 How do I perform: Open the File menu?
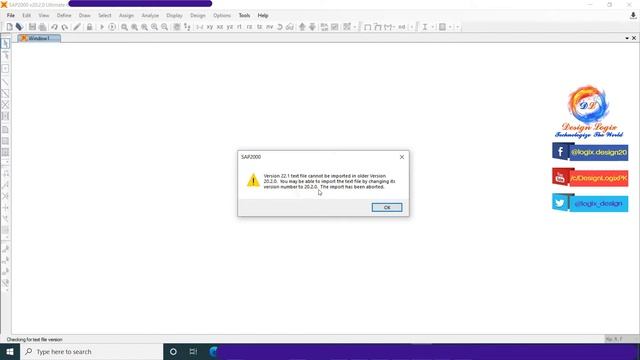[11, 16]
